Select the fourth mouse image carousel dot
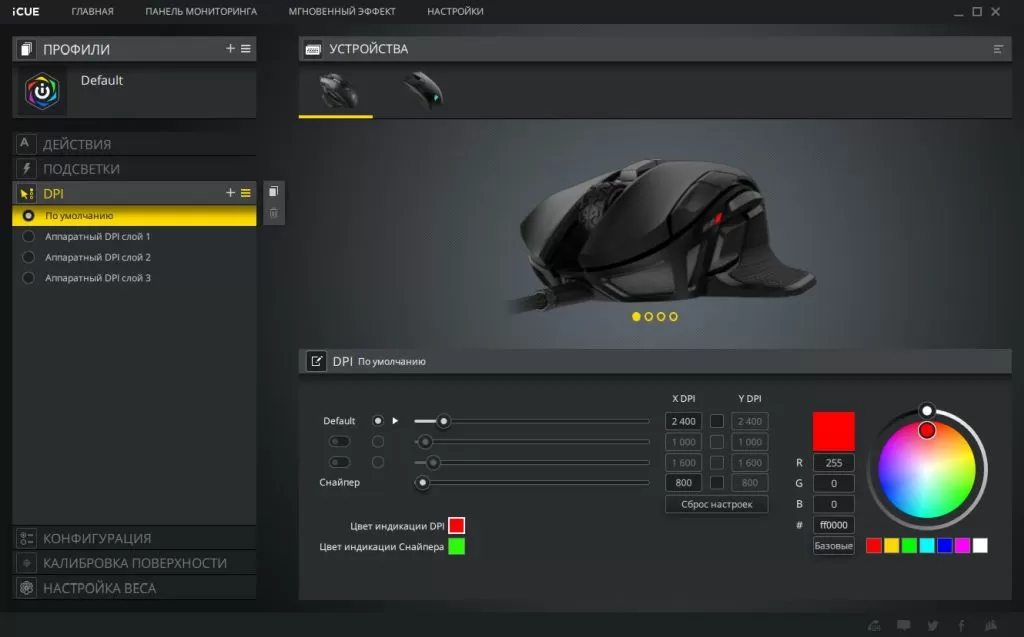 click(x=673, y=316)
